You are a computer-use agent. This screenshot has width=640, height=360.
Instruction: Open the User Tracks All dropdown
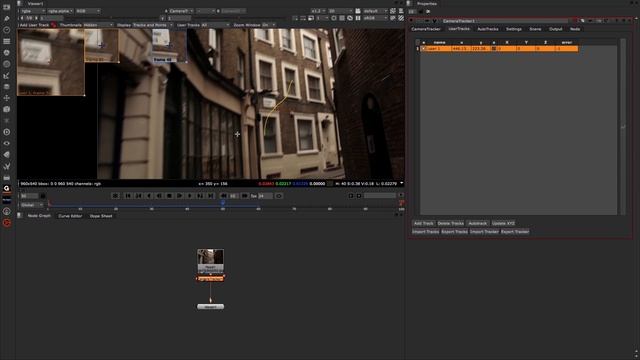click(x=216, y=25)
